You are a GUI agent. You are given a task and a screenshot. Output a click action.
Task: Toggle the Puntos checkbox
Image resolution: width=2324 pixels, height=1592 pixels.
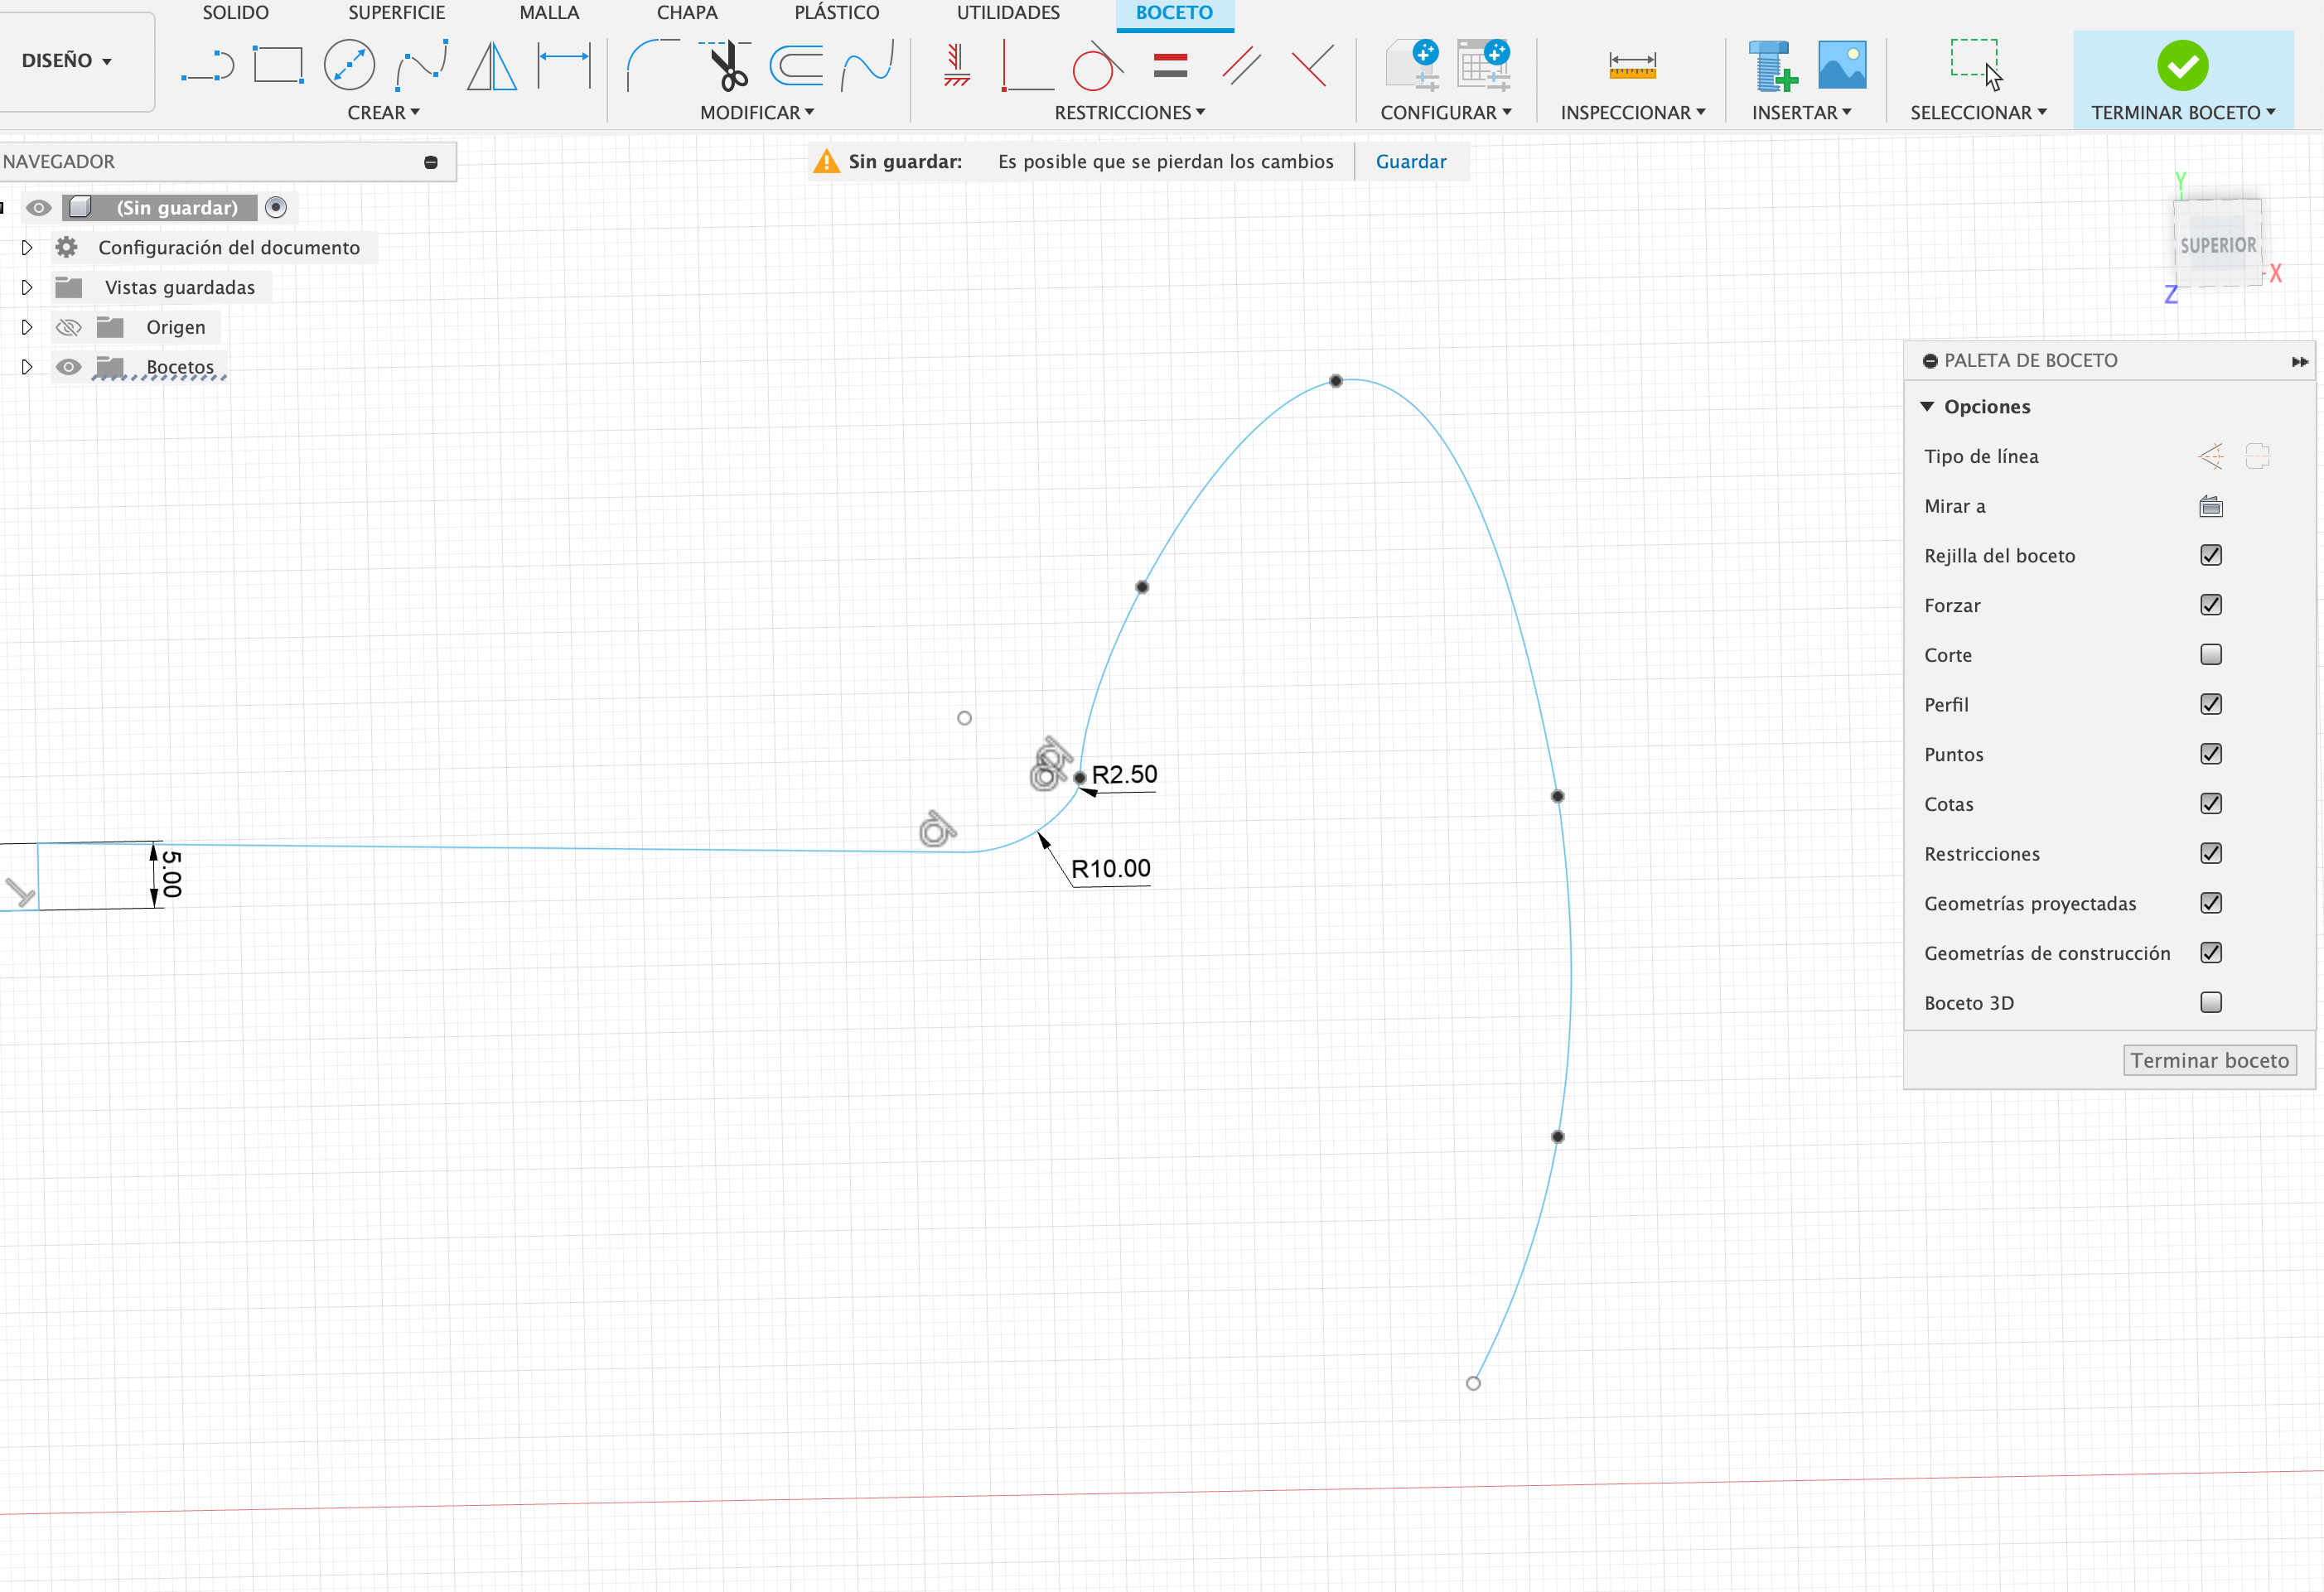coord(2210,754)
